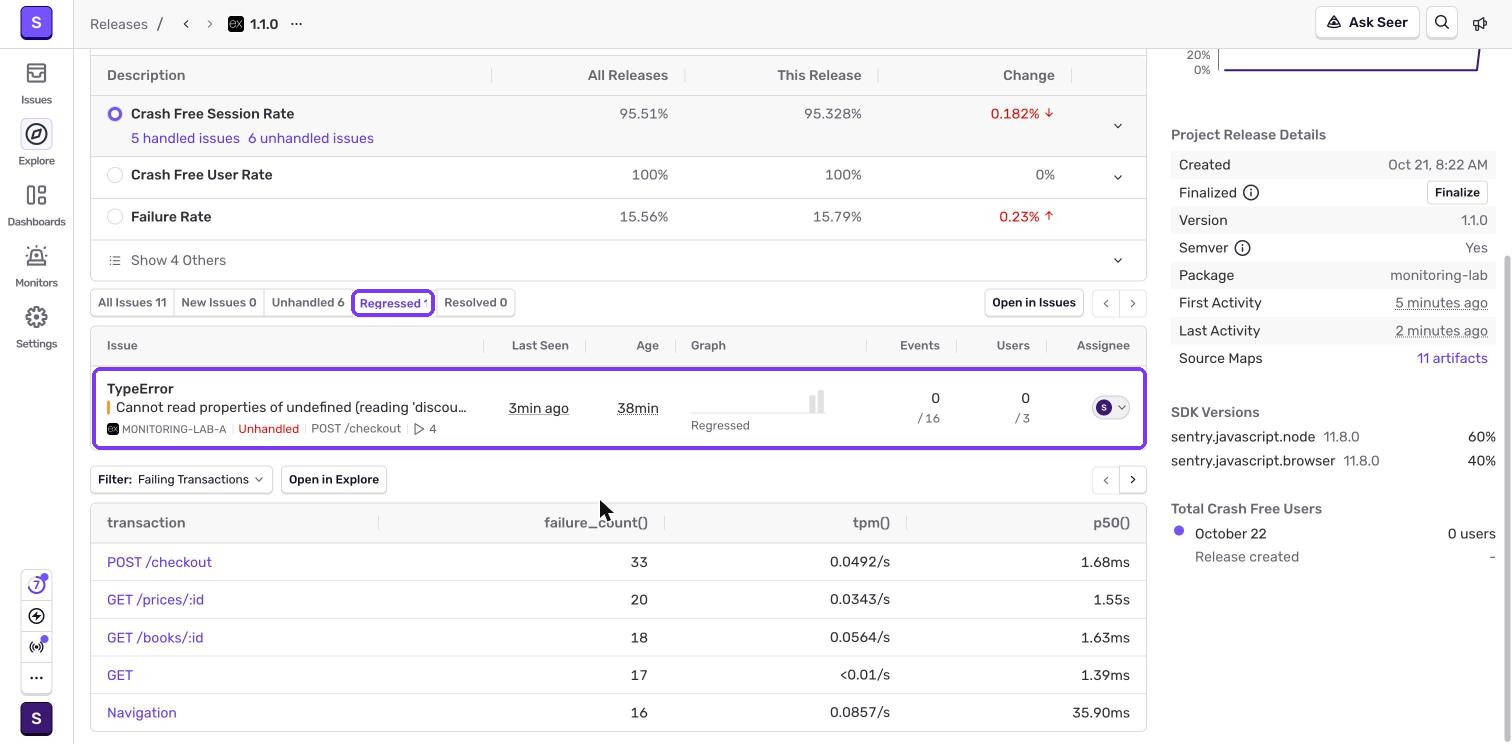Open the TypeError issue title
This screenshot has height=744, width=1512.
(140, 389)
